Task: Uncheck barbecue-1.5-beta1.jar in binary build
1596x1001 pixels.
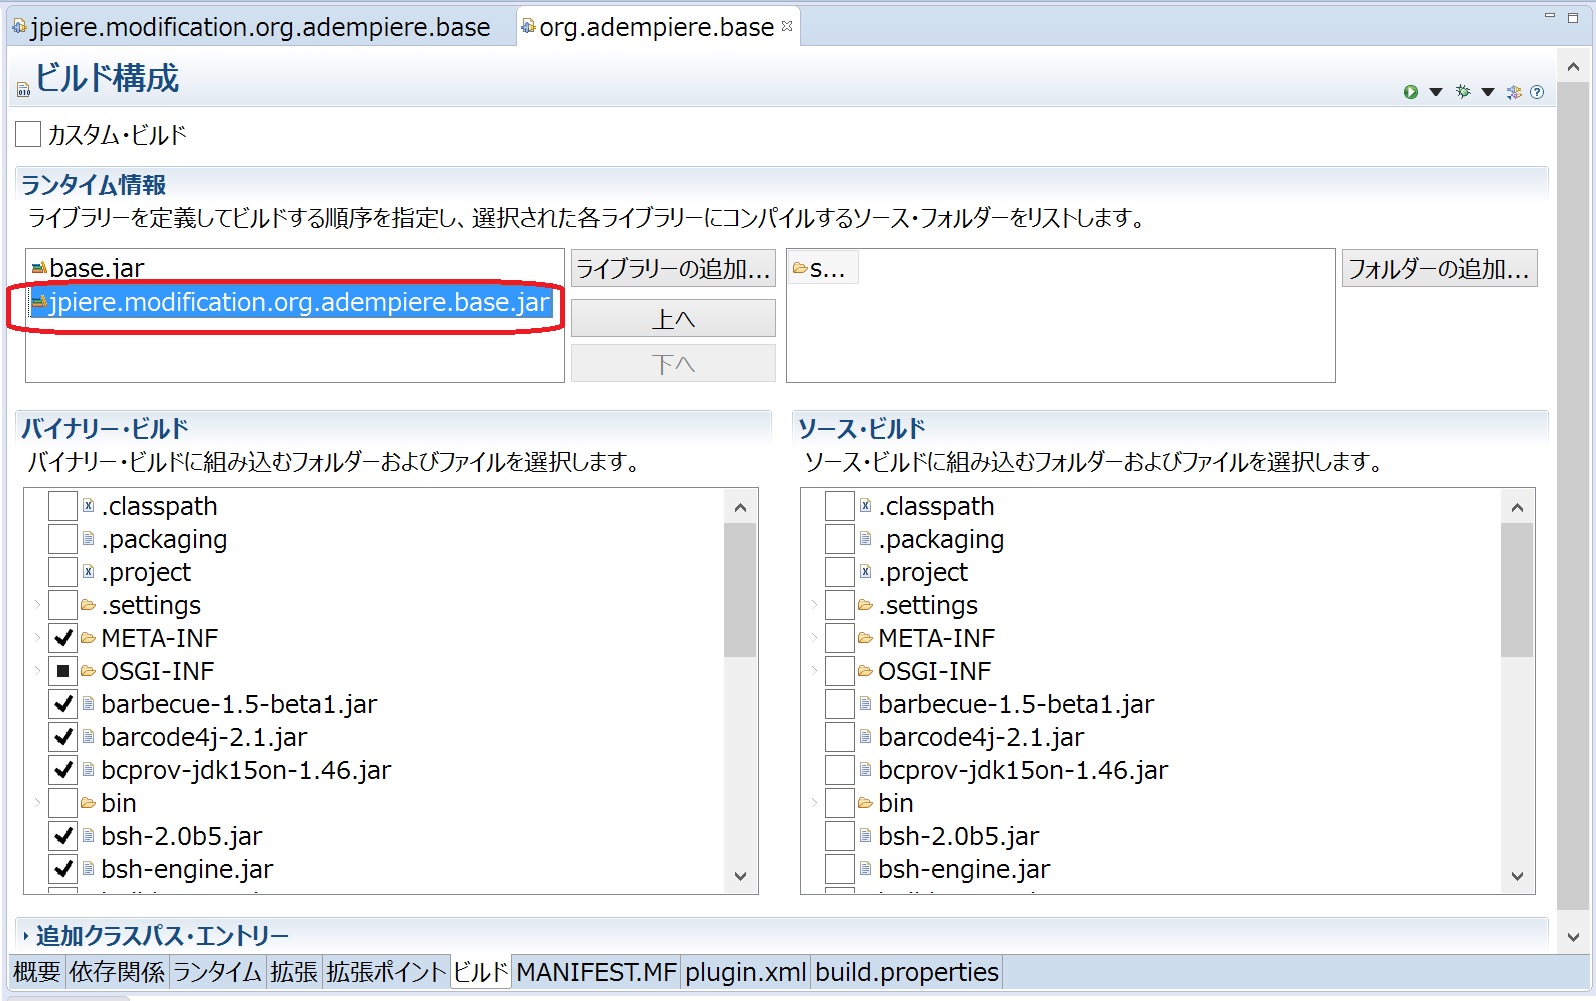Action: point(63,704)
